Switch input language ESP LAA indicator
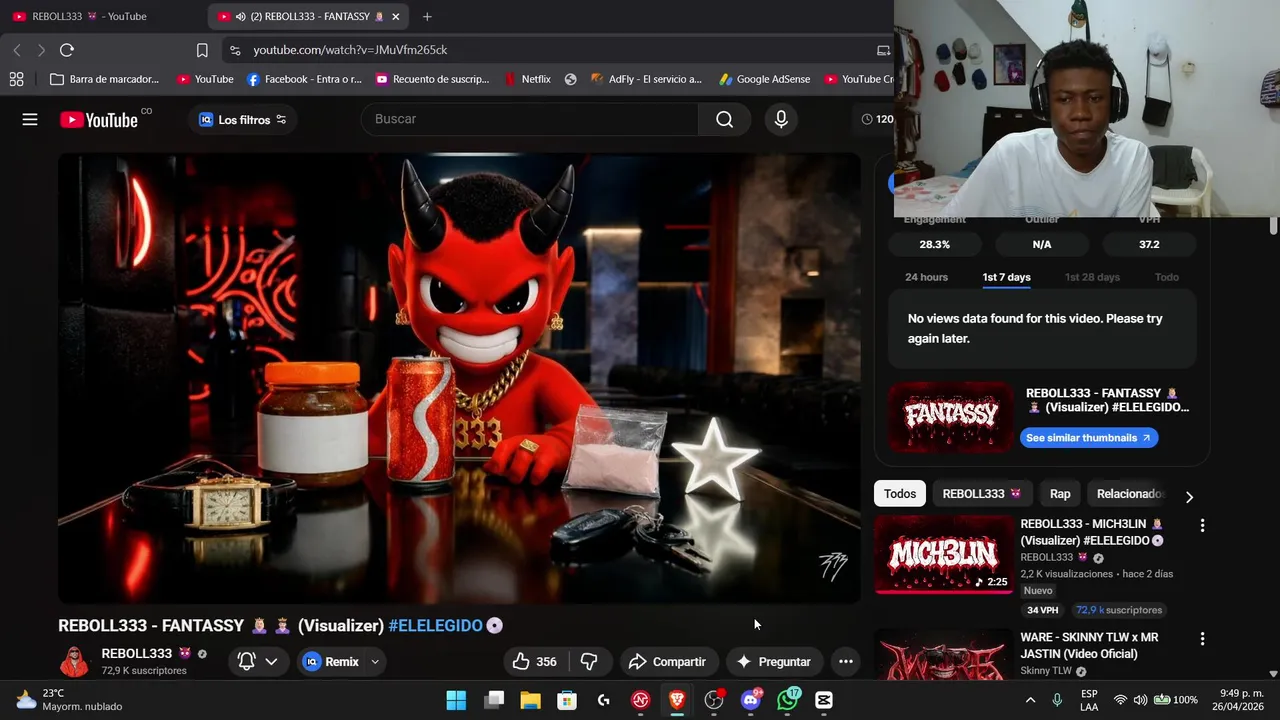This screenshot has height=720, width=1280. click(1089, 700)
